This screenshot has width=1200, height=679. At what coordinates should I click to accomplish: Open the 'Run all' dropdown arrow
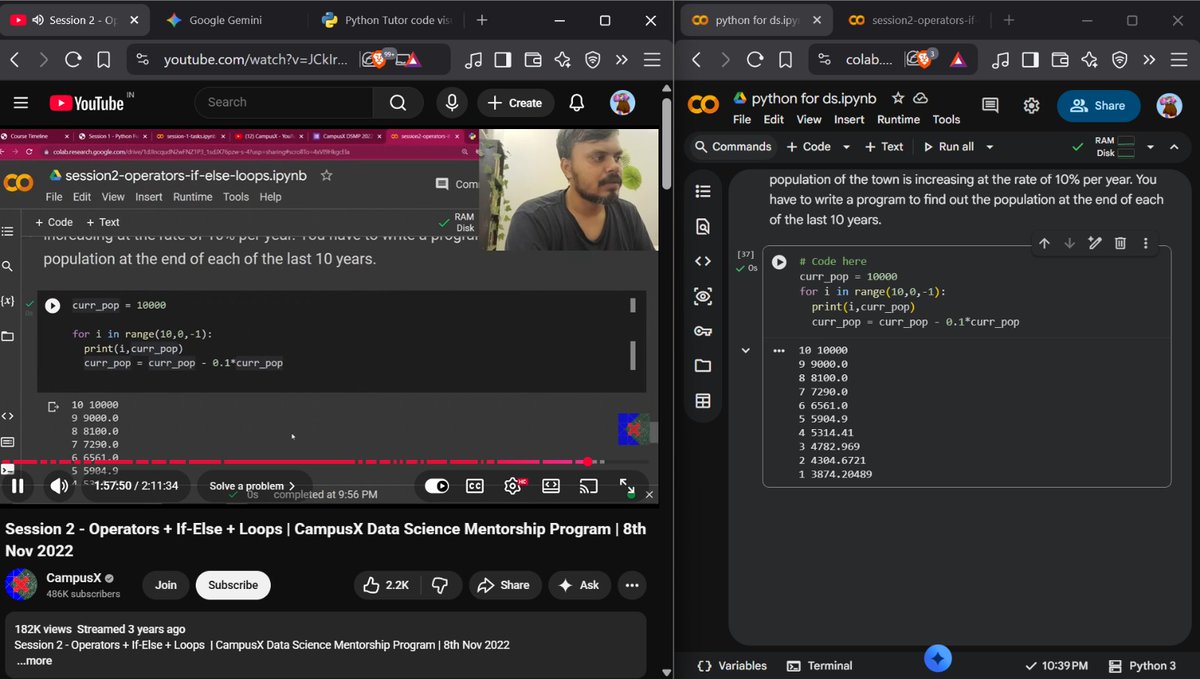[990, 146]
